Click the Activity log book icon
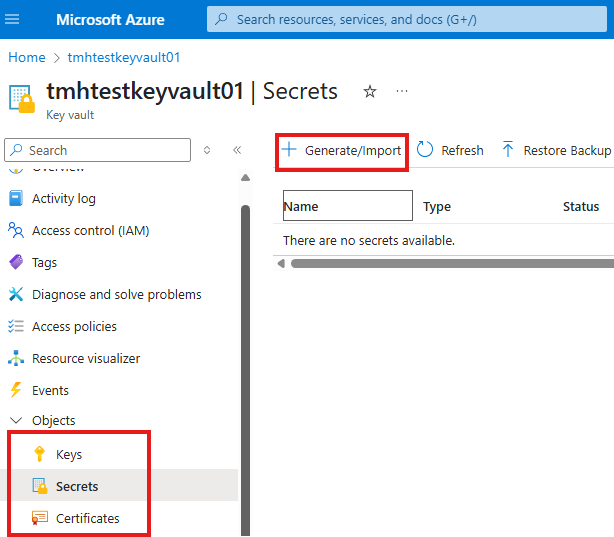Viewport: 614px width, 537px height. [16, 198]
